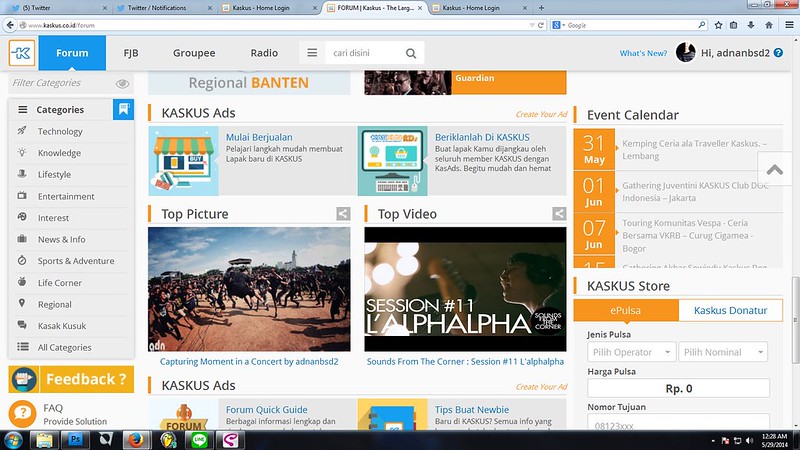Click the volume icon in system tray
This screenshot has height=450, width=800.
[749, 441]
